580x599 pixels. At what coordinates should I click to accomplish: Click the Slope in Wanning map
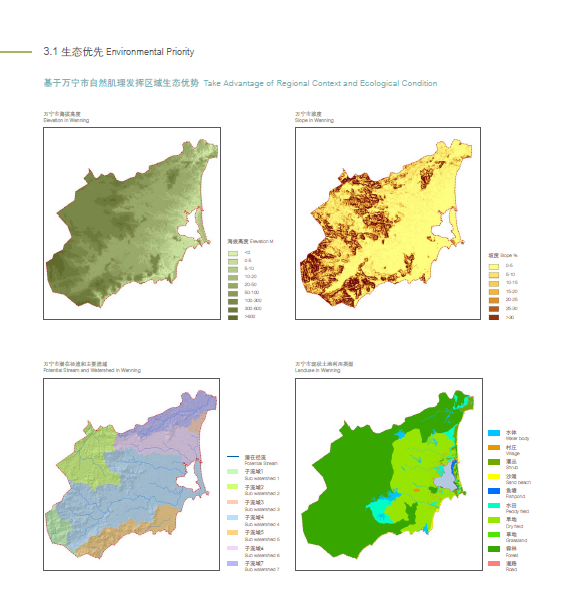pyautogui.click(x=388, y=223)
